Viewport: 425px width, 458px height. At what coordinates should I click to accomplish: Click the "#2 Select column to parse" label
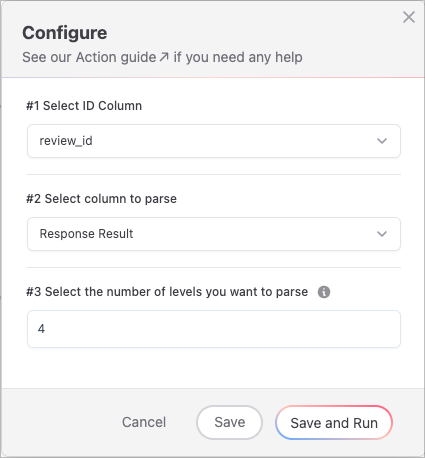101,199
